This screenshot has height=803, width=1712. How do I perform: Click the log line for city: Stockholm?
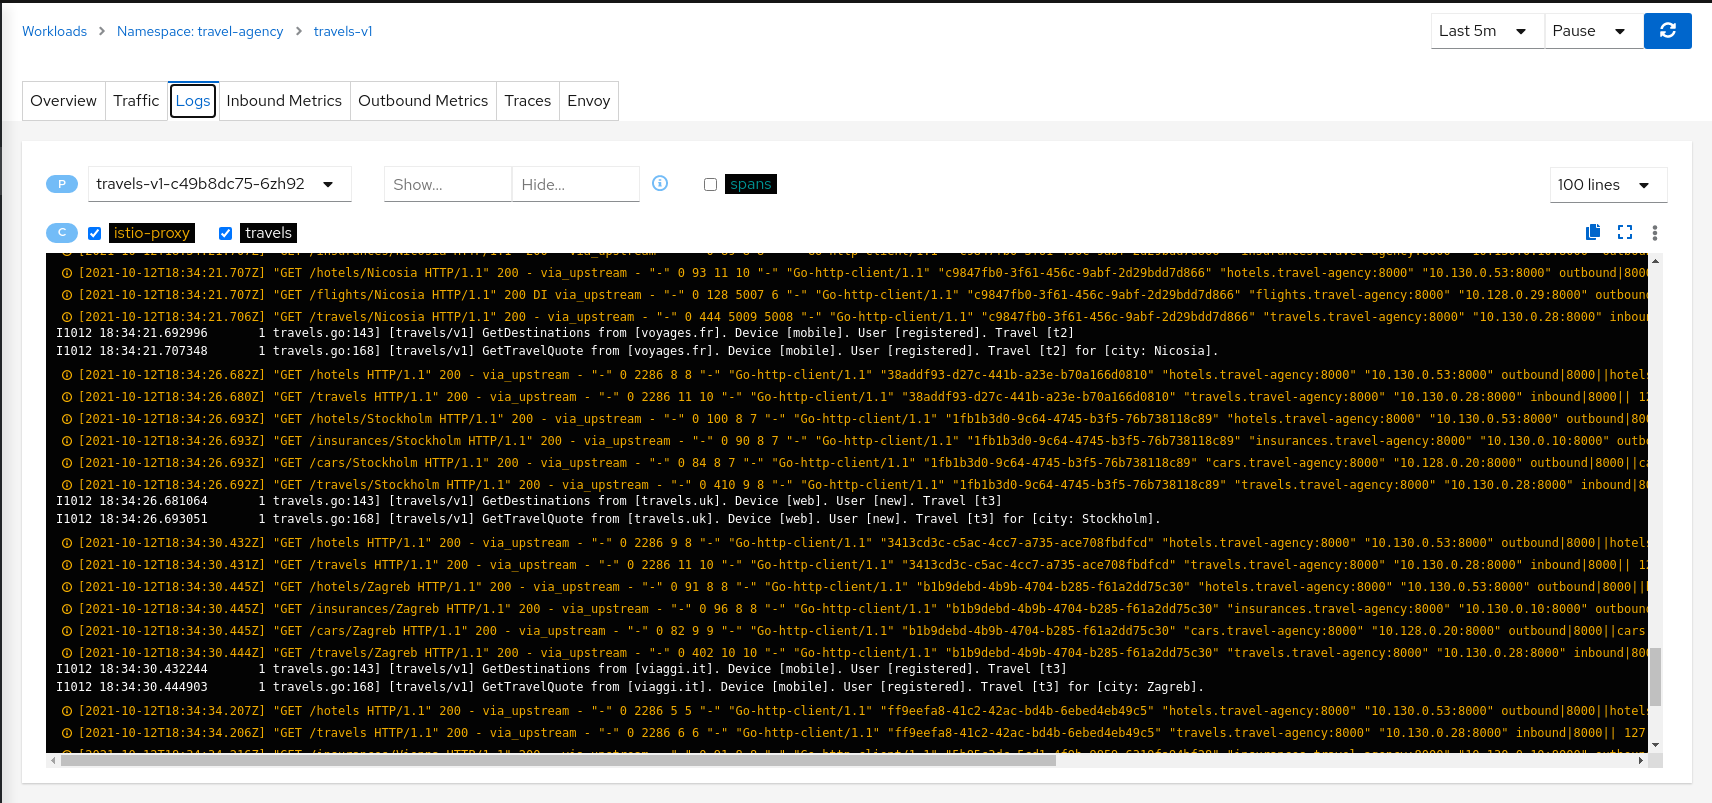coord(608,519)
